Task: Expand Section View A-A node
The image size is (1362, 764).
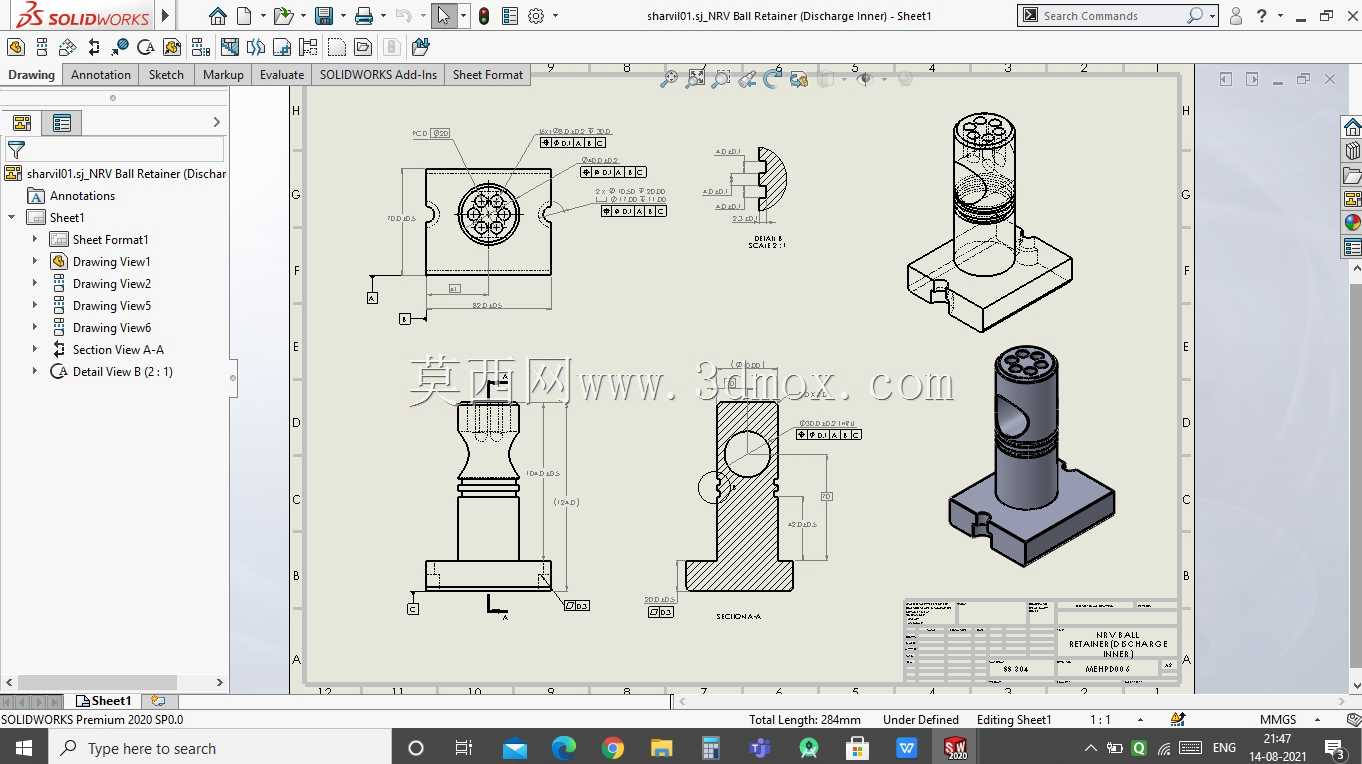Action: click(35, 350)
